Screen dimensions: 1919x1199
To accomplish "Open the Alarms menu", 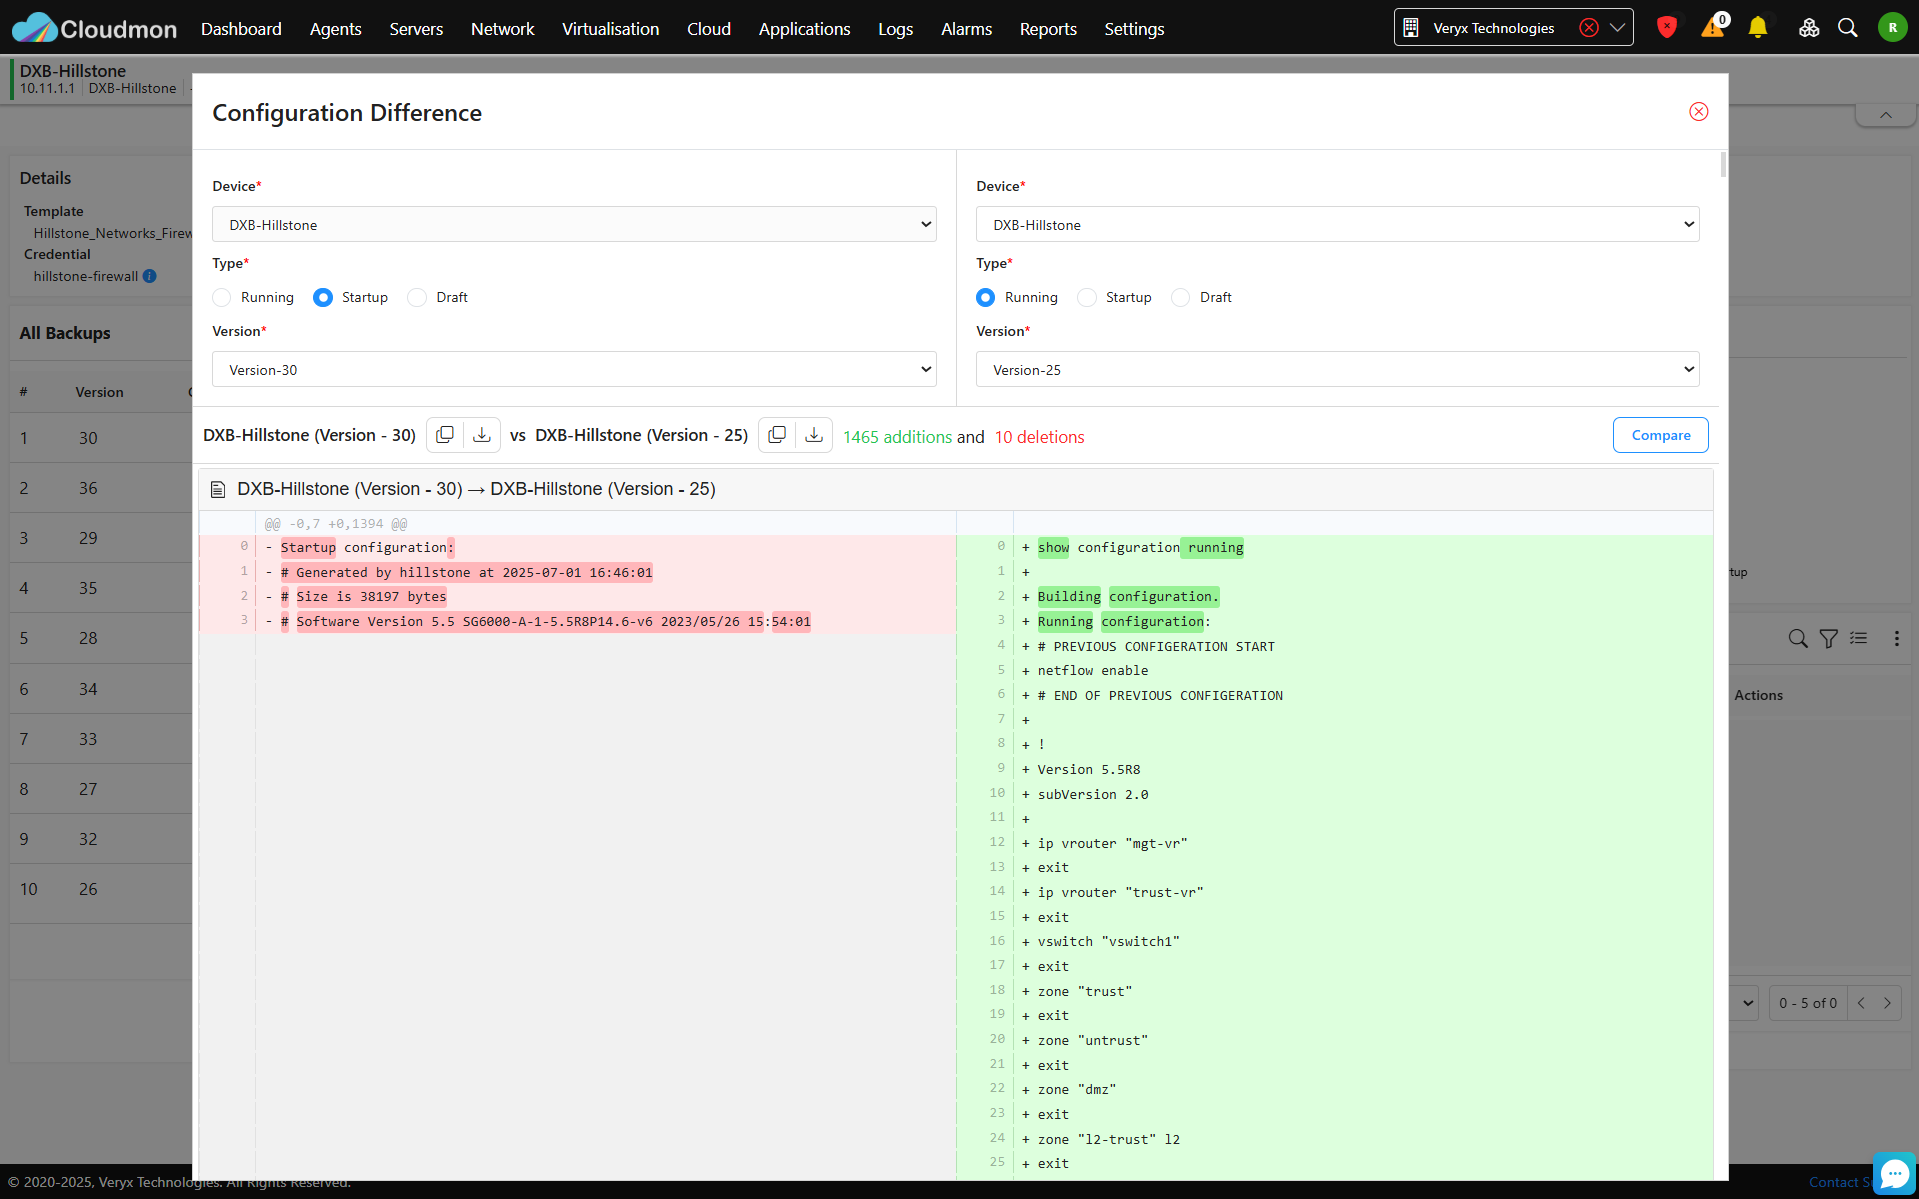I will tap(966, 29).
